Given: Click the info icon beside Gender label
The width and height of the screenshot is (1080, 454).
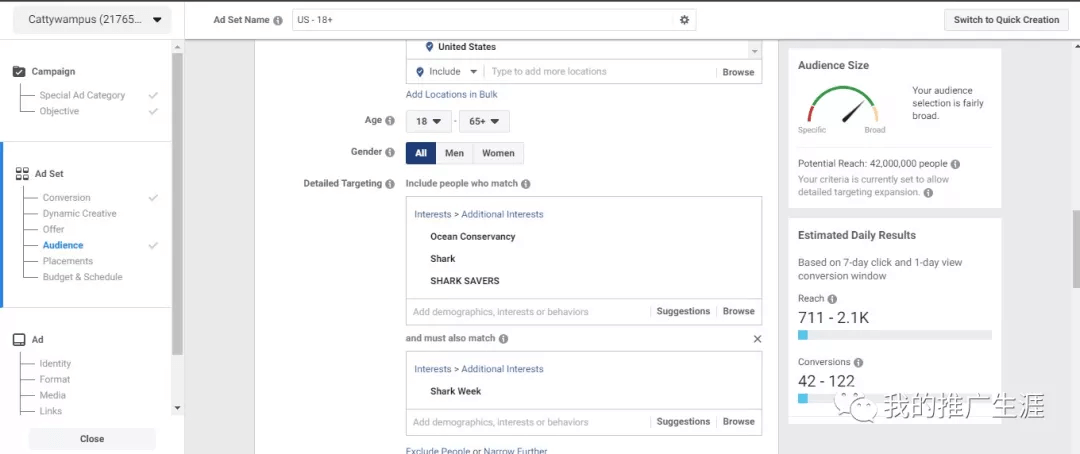Looking at the screenshot, I should pyautogui.click(x=390, y=152).
